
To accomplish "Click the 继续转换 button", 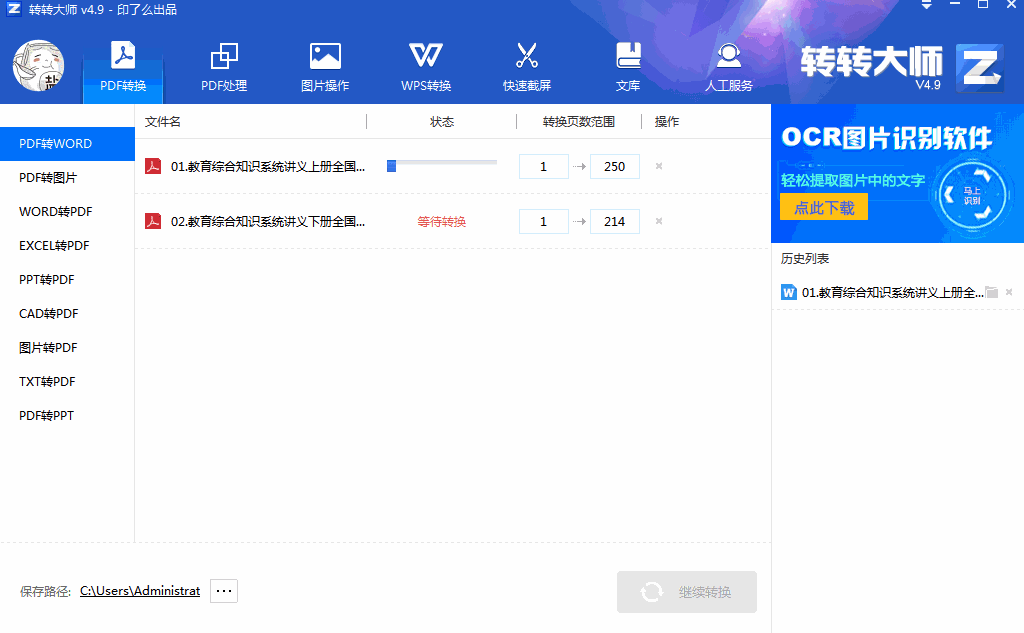I will (x=687, y=592).
